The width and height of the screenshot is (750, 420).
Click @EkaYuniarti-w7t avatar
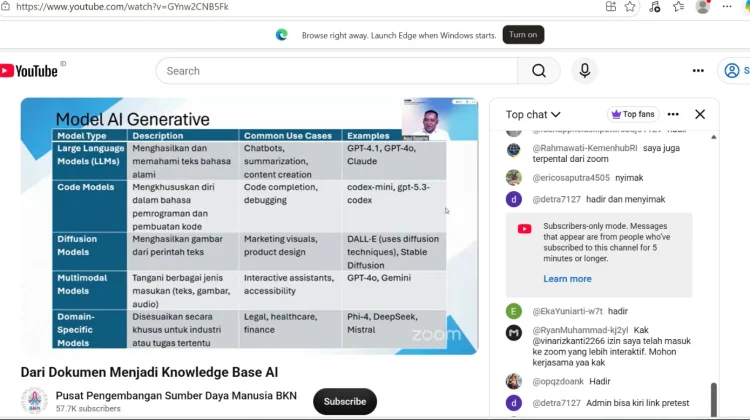[514, 311]
